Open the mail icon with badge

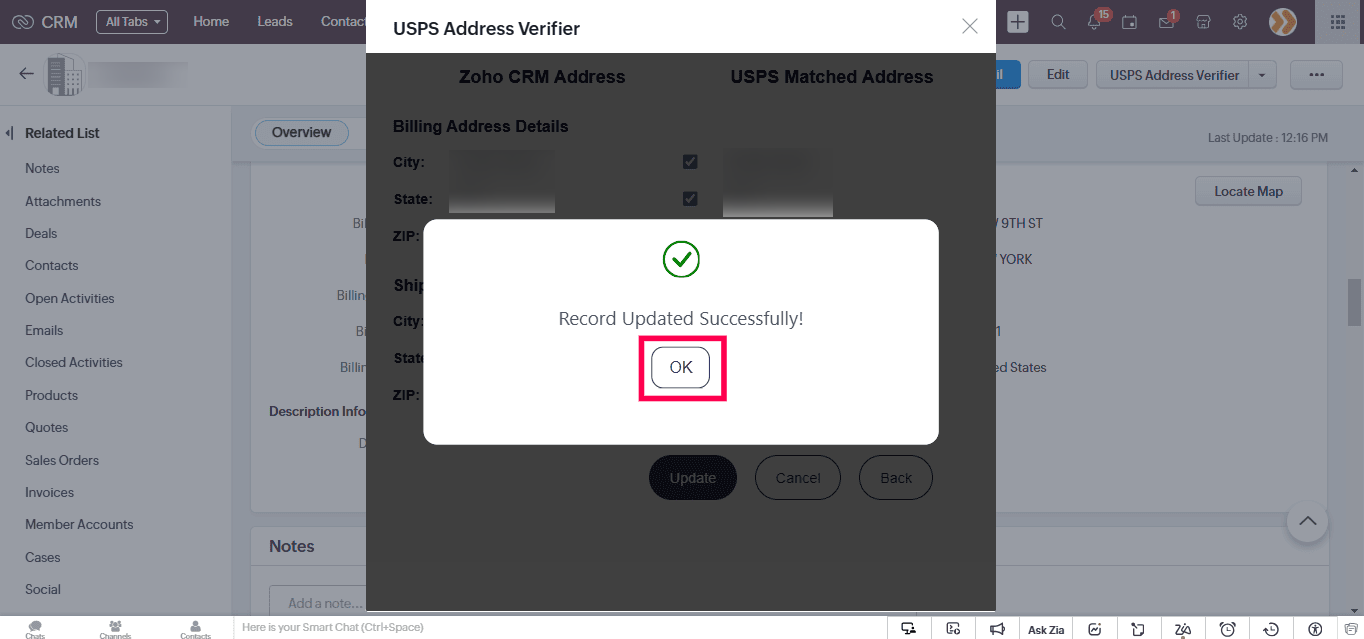point(1167,21)
